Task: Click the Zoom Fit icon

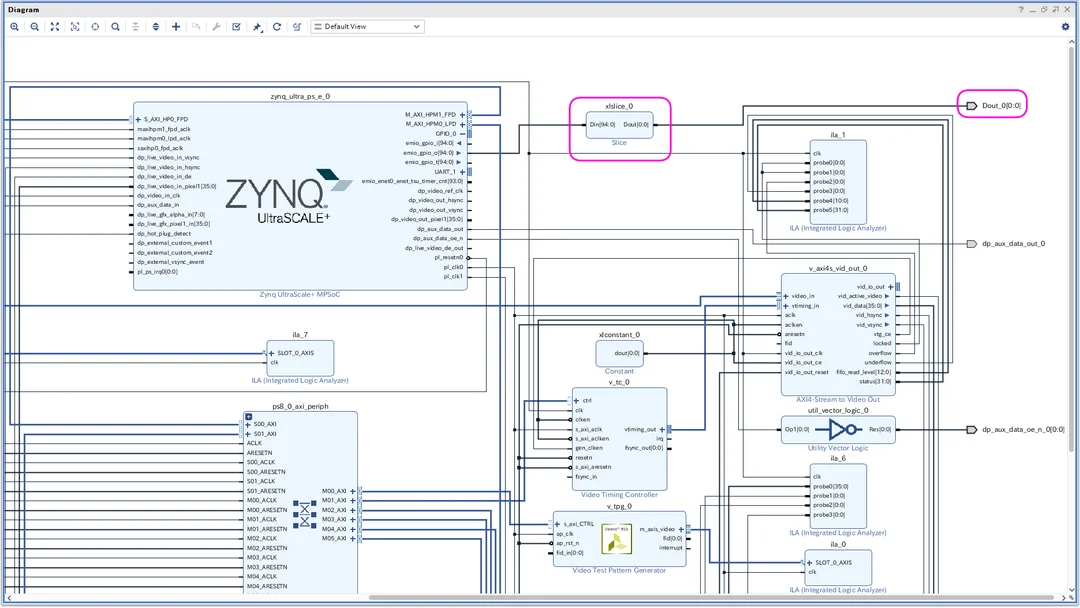Action: click(x=54, y=27)
